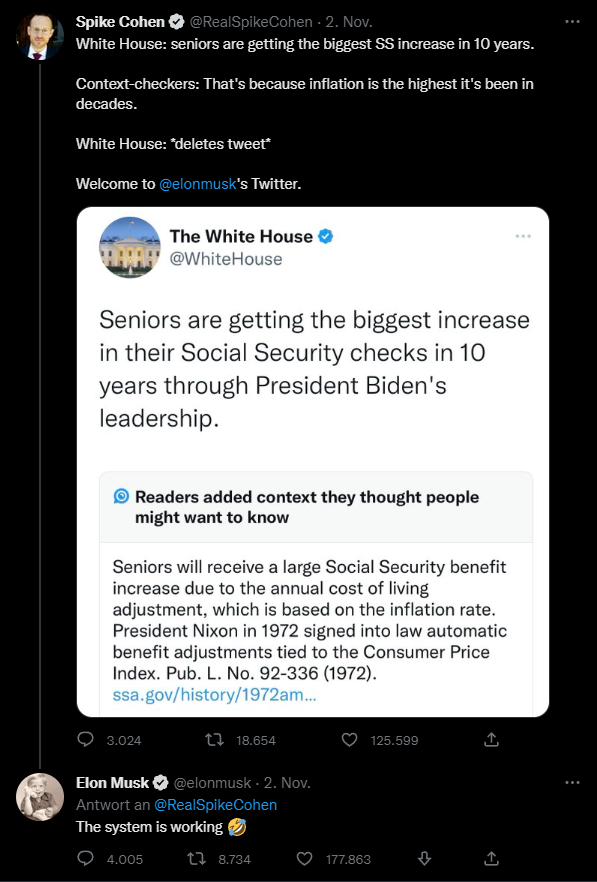Open more options for Spike Cohen's tweet
Image resolution: width=597 pixels, height=882 pixels.
click(x=572, y=21)
